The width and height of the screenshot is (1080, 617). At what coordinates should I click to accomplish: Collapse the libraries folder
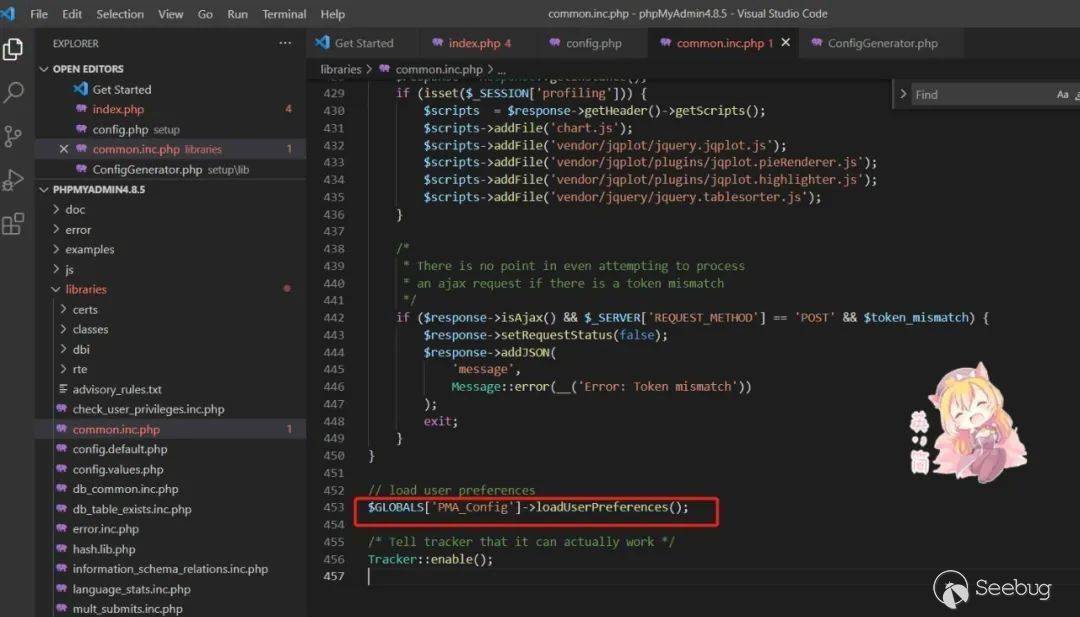[57, 289]
